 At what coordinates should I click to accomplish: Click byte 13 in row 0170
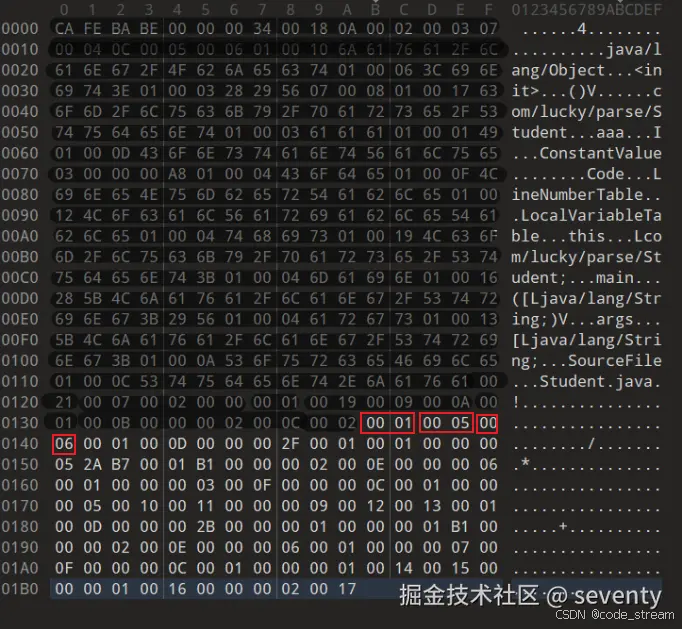coord(431,506)
